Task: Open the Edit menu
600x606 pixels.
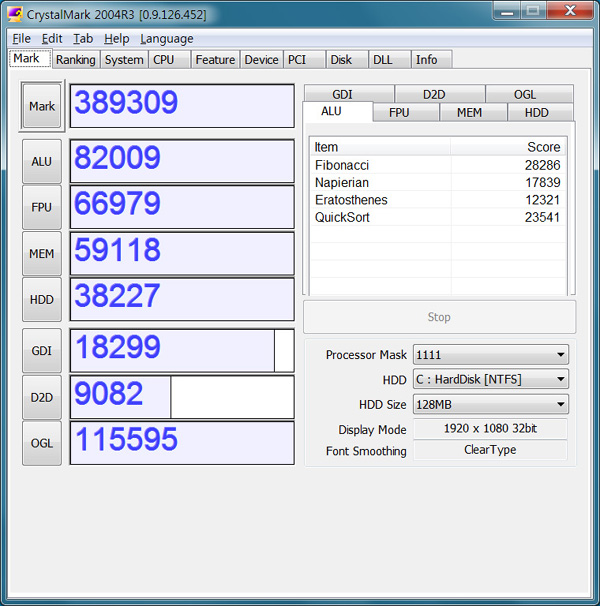Action: point(52,39)
